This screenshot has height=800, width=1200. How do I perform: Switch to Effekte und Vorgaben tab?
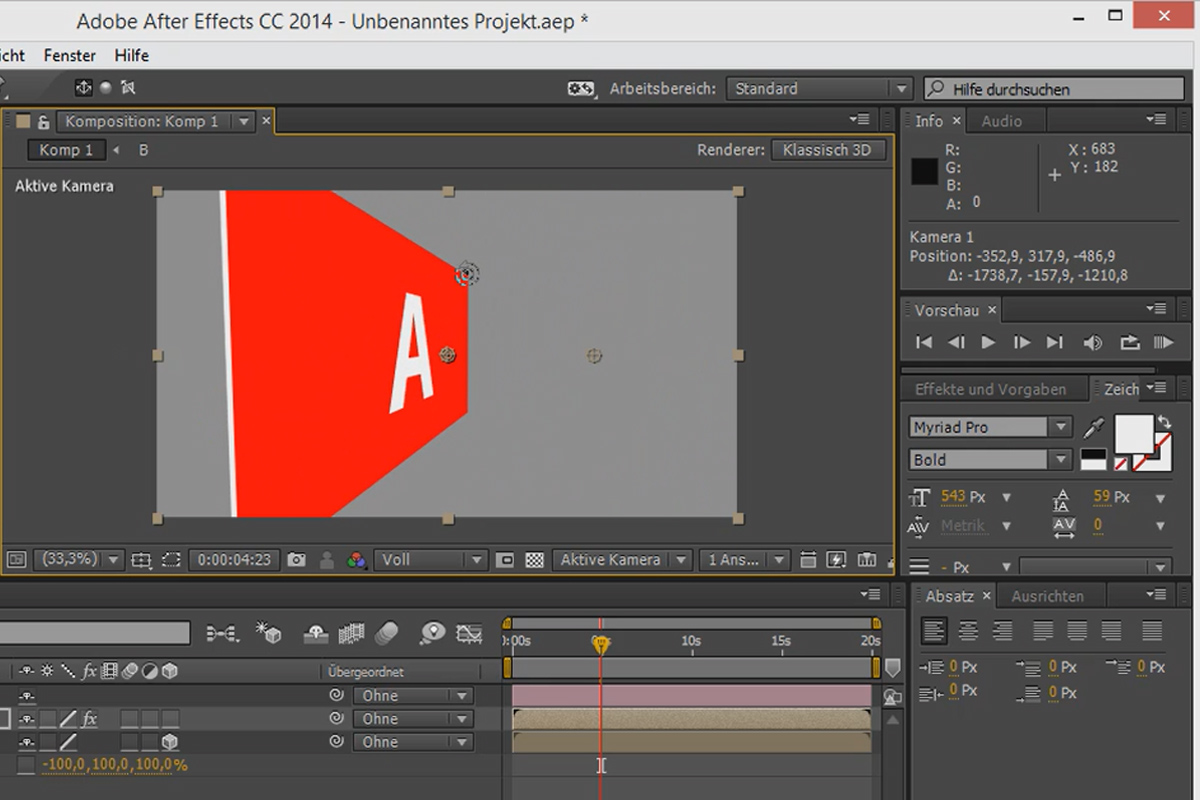(990, 389)
